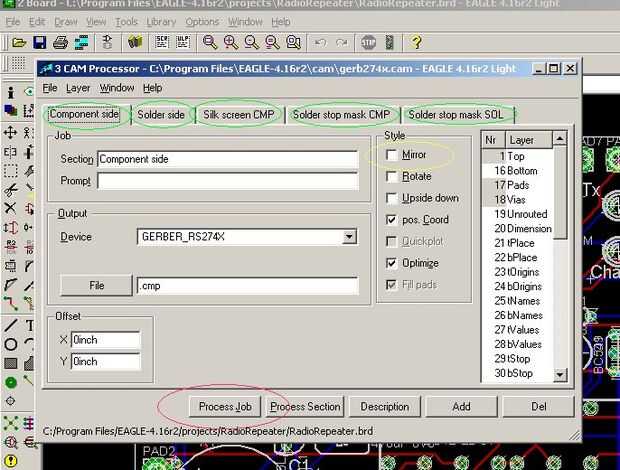Open the Device GERBER_RS274X dropdown
The width and height of the screenshot is (620, 470).
pyautogui.click(x=349, y=237)
